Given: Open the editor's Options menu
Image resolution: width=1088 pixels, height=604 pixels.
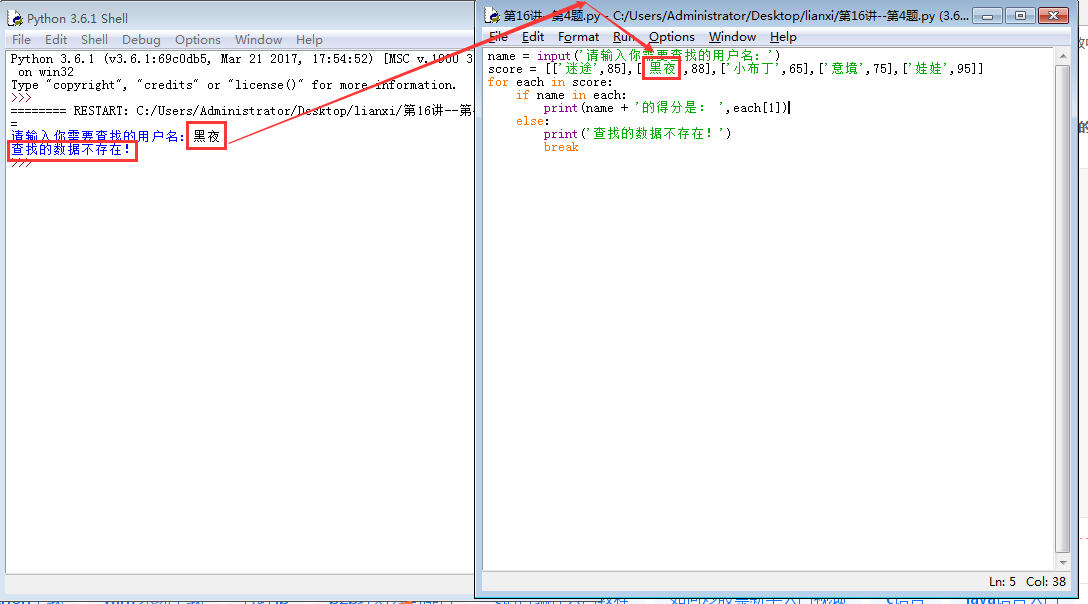Looking at the screenshot, I should click(671, 37).
